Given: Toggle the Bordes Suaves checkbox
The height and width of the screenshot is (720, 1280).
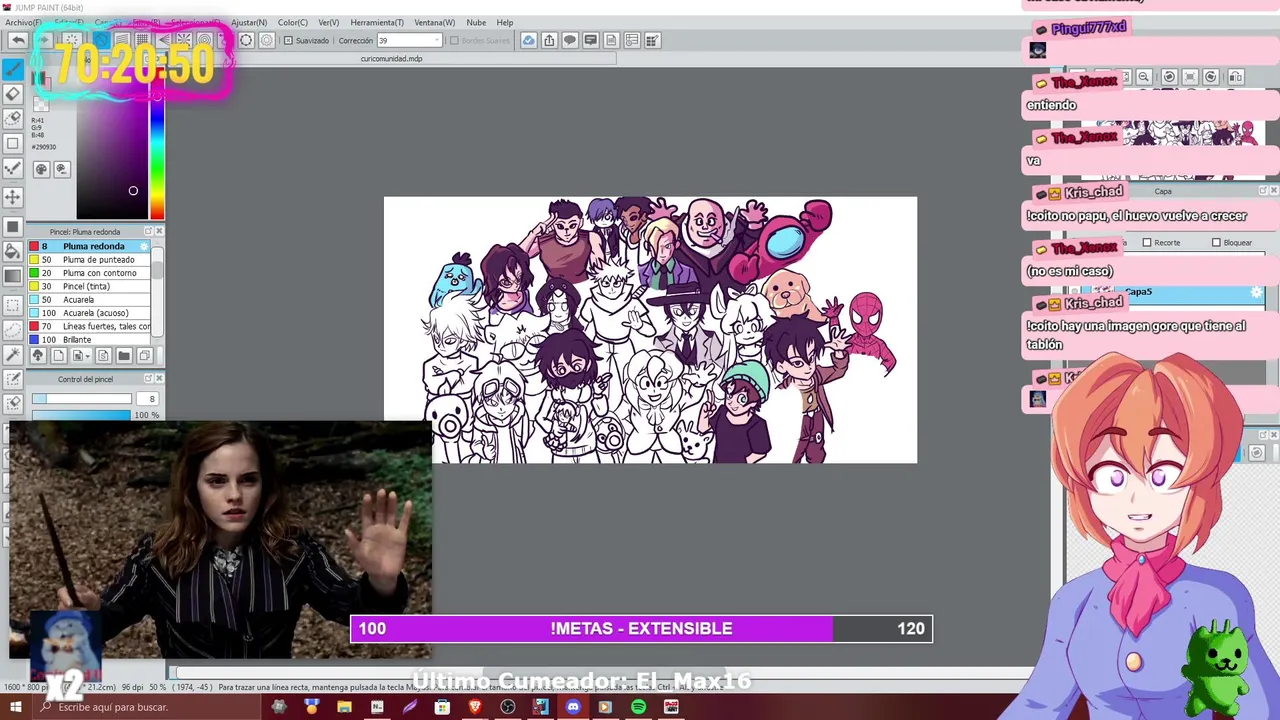Looking at the screenshot, I should point(454,41).
